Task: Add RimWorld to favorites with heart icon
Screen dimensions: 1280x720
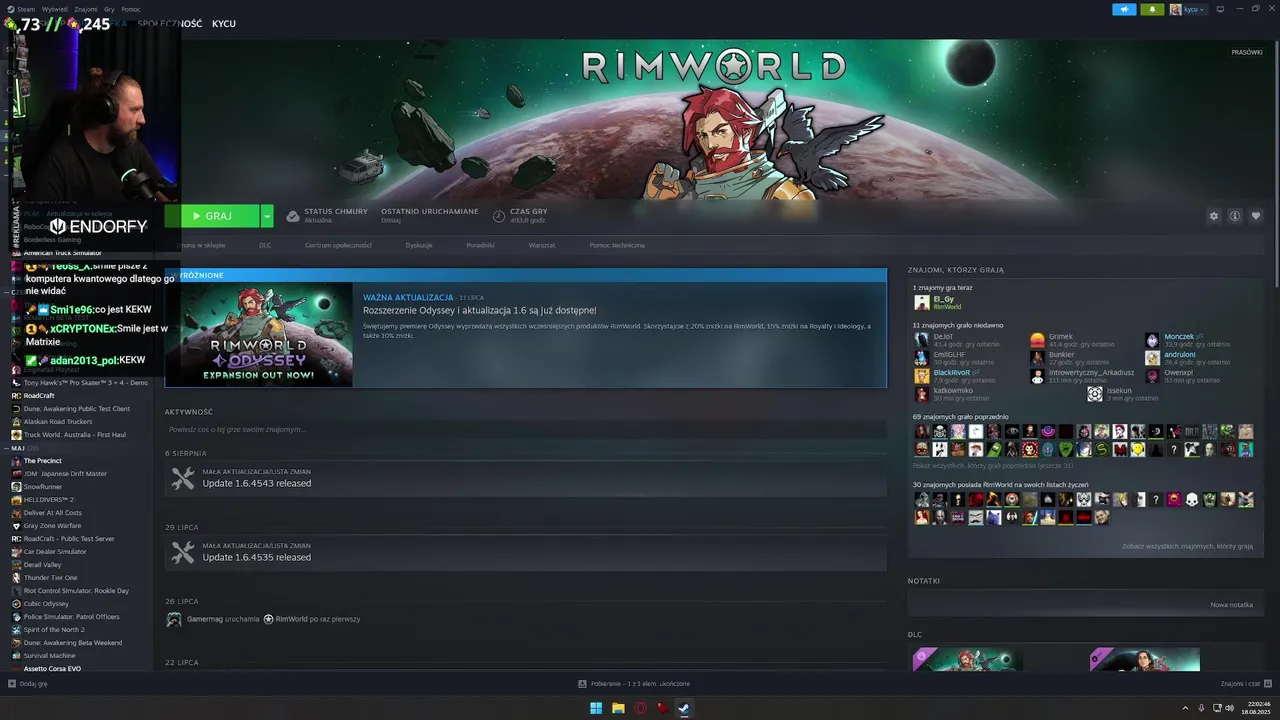Action: tap(1256, 216)
